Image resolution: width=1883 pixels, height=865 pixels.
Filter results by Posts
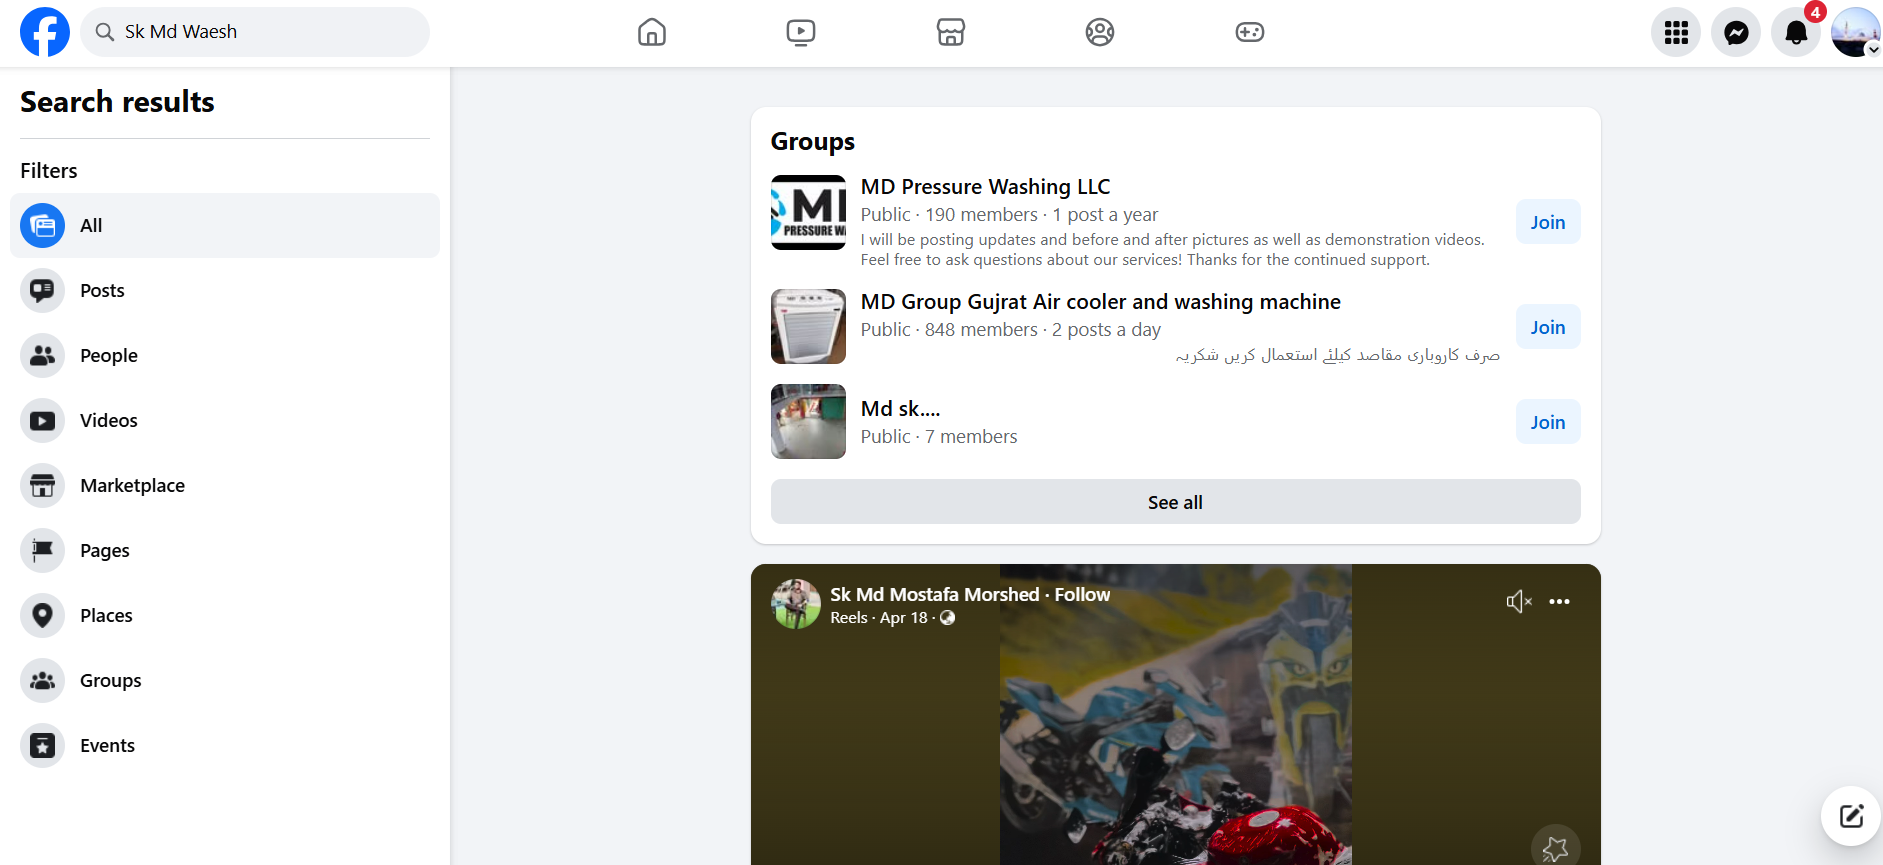pyautogui.click(x=225, y=290)
